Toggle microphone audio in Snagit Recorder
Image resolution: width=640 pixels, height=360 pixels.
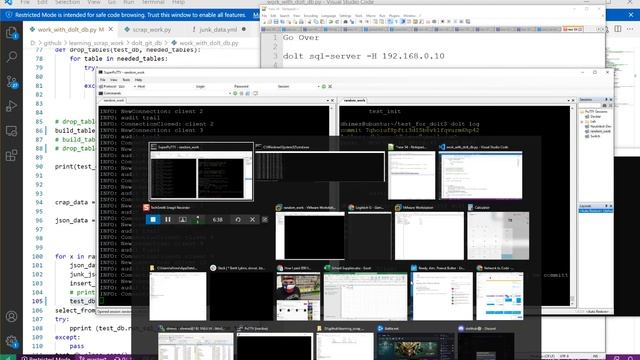click(x=198, y=220)
